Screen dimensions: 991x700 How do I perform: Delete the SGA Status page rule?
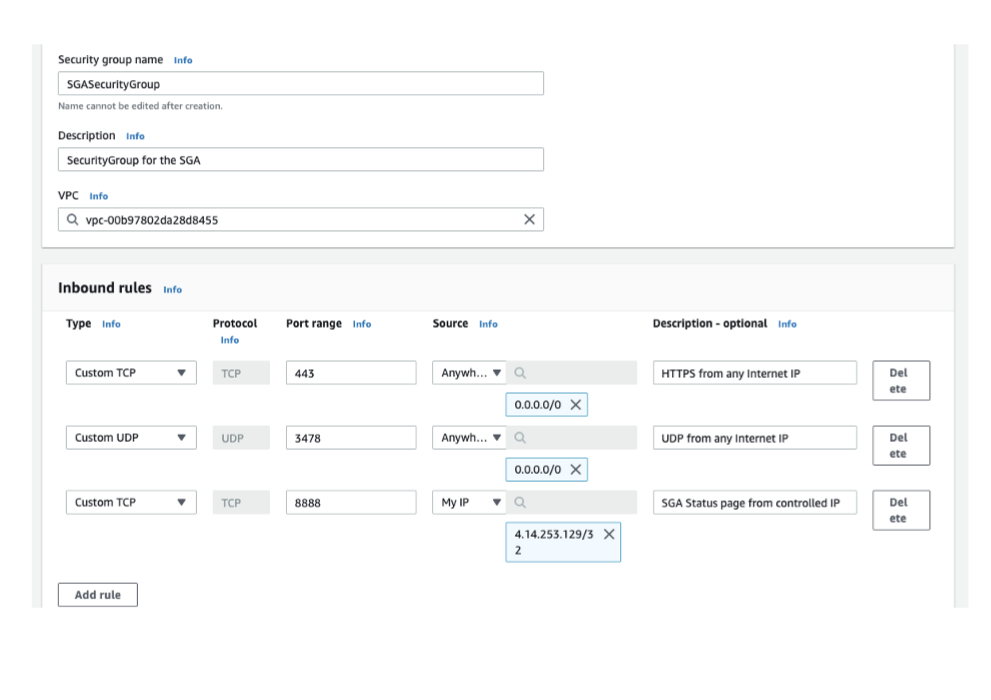(x=900, y=510)
